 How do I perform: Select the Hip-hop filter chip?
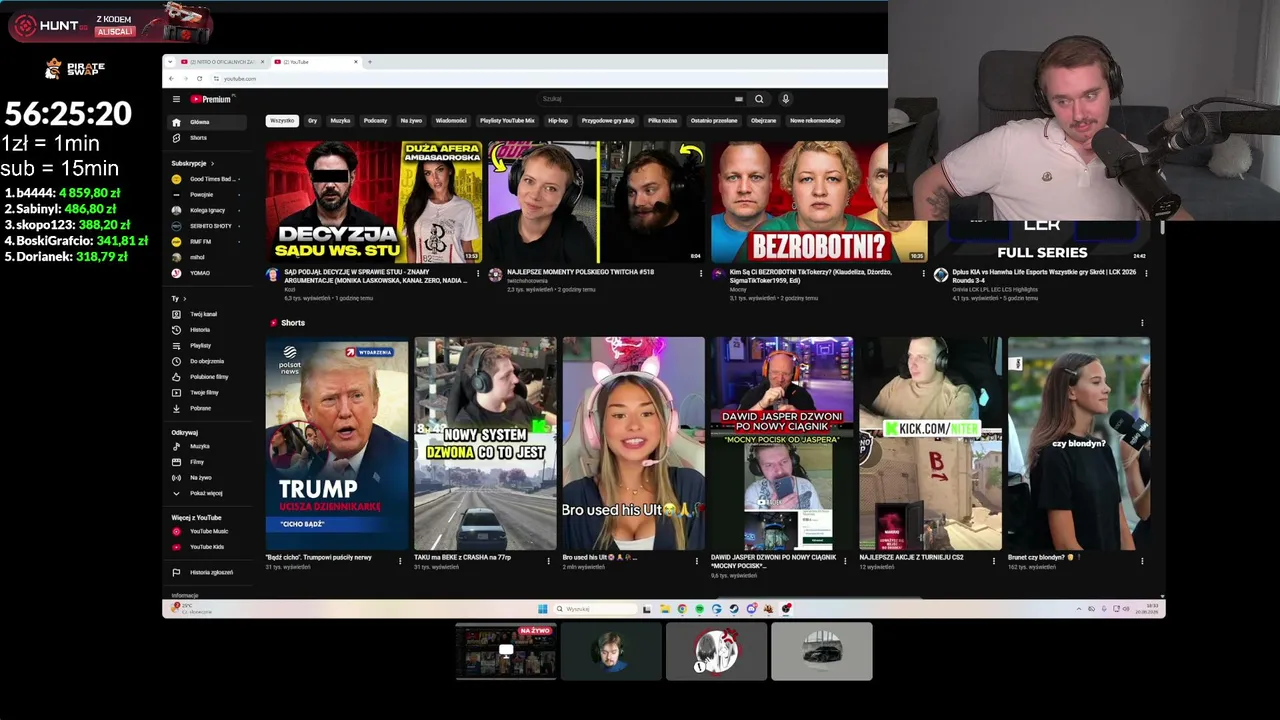[x=558, y=121]
